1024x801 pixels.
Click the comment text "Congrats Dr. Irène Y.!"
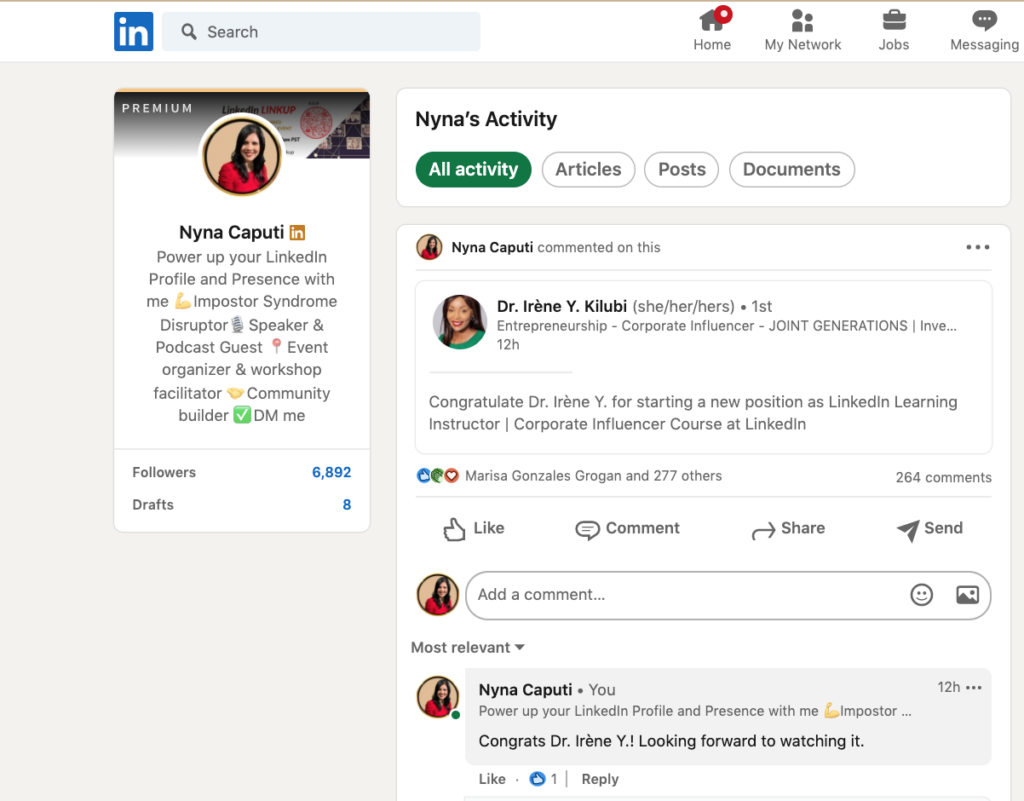tap(671, 741)
